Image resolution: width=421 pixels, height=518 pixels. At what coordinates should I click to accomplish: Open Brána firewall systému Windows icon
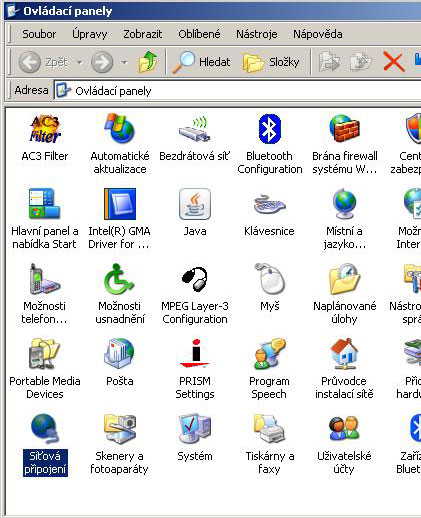click(344, 129)
